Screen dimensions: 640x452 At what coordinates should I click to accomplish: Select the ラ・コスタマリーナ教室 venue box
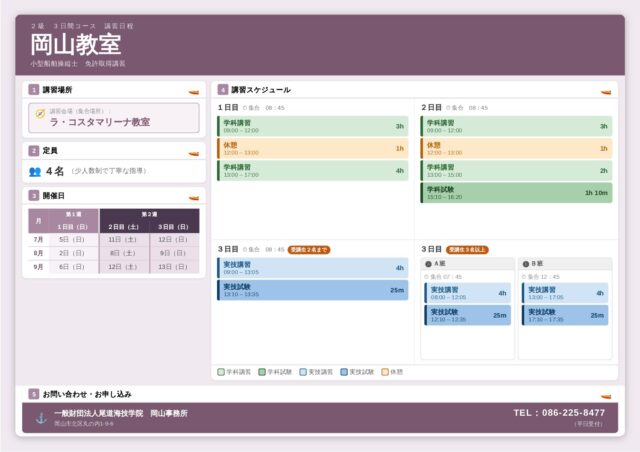tap(114, 118)
